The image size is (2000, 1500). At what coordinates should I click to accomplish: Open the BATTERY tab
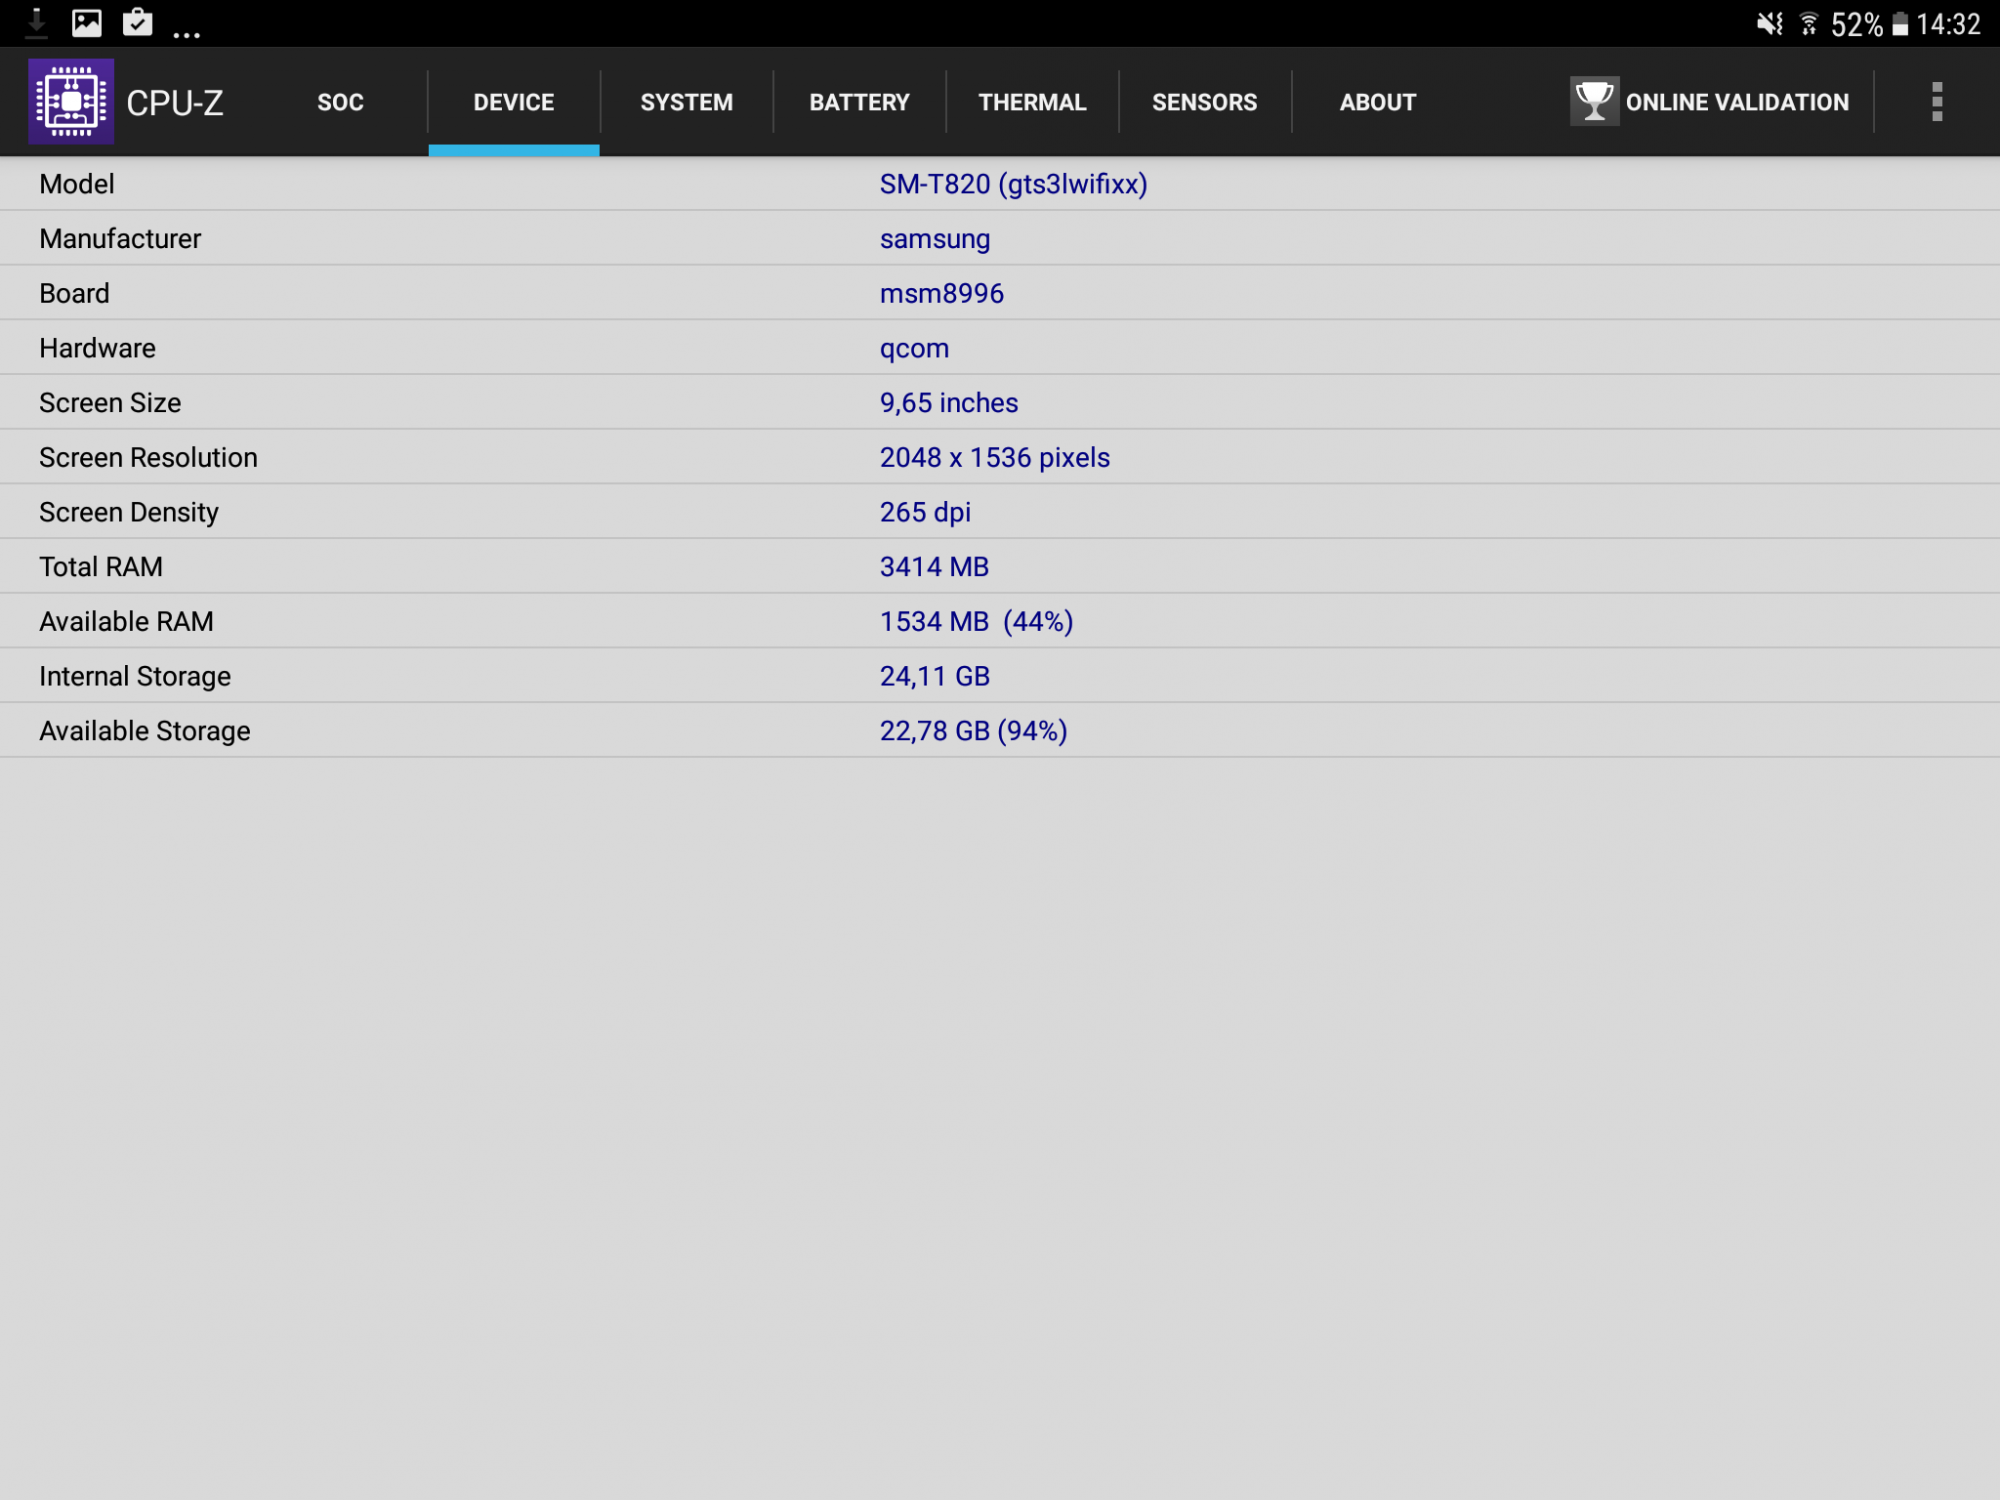pos(859,102)
